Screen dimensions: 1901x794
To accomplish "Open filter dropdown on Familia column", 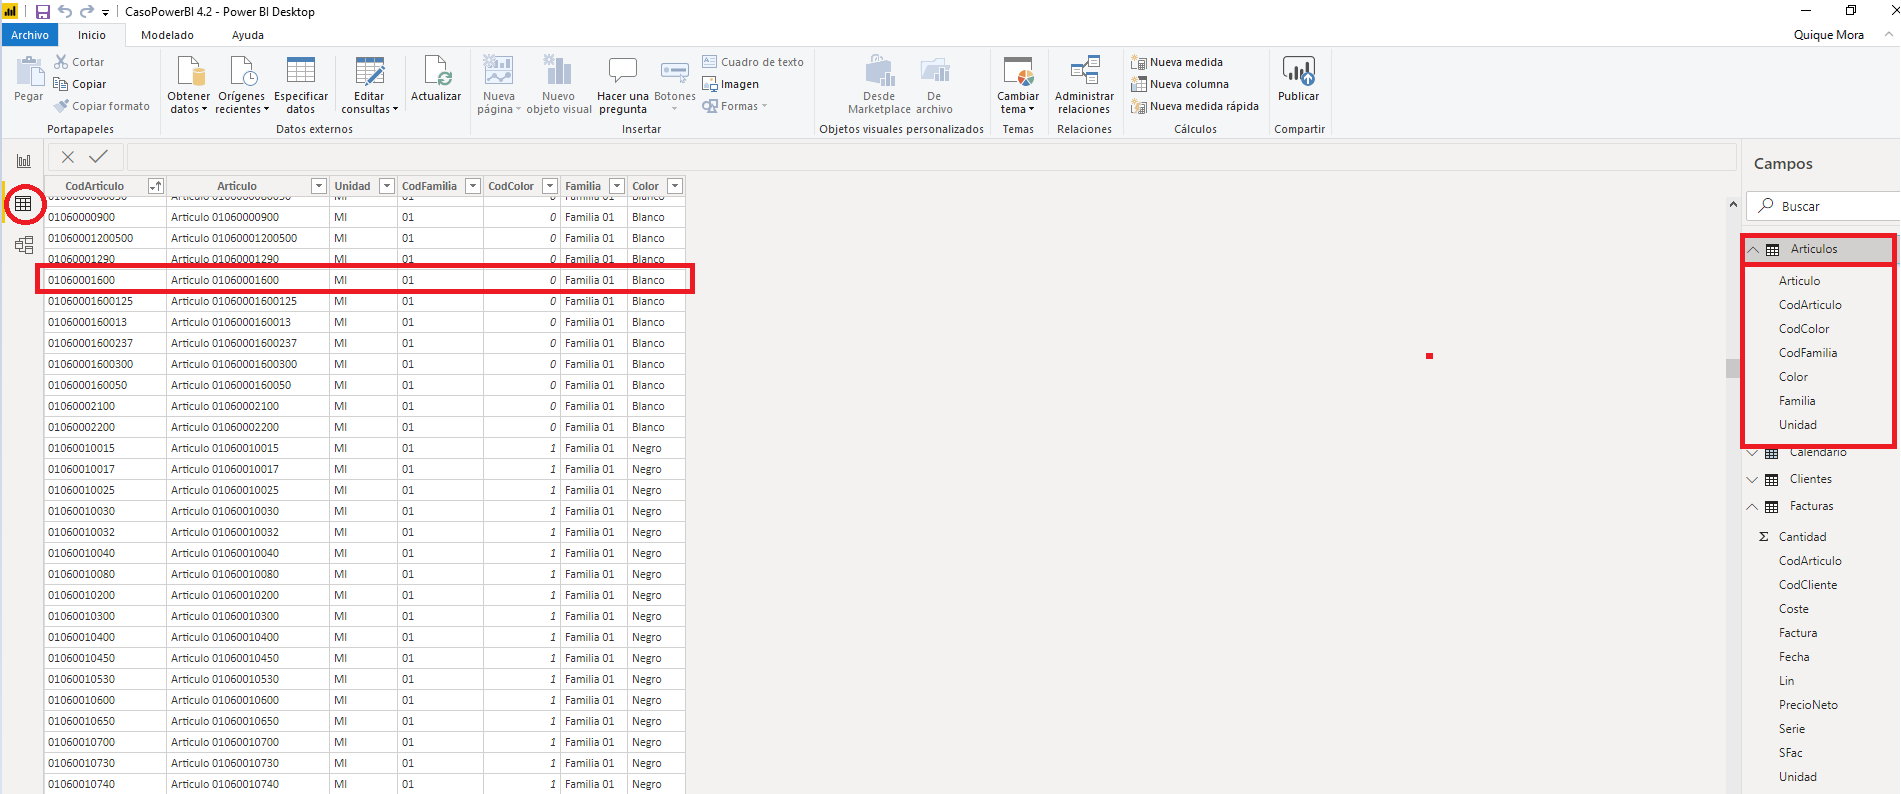I will [617, 186].
